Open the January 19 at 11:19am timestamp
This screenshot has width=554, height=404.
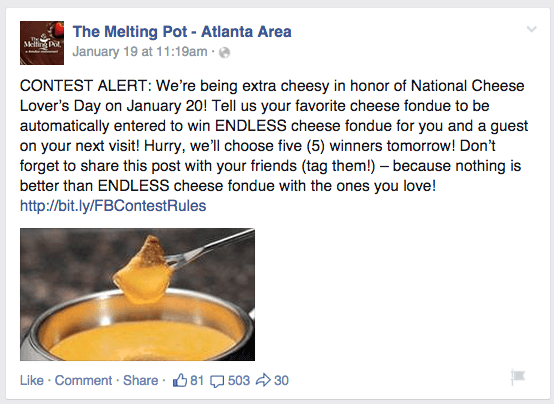140,52
